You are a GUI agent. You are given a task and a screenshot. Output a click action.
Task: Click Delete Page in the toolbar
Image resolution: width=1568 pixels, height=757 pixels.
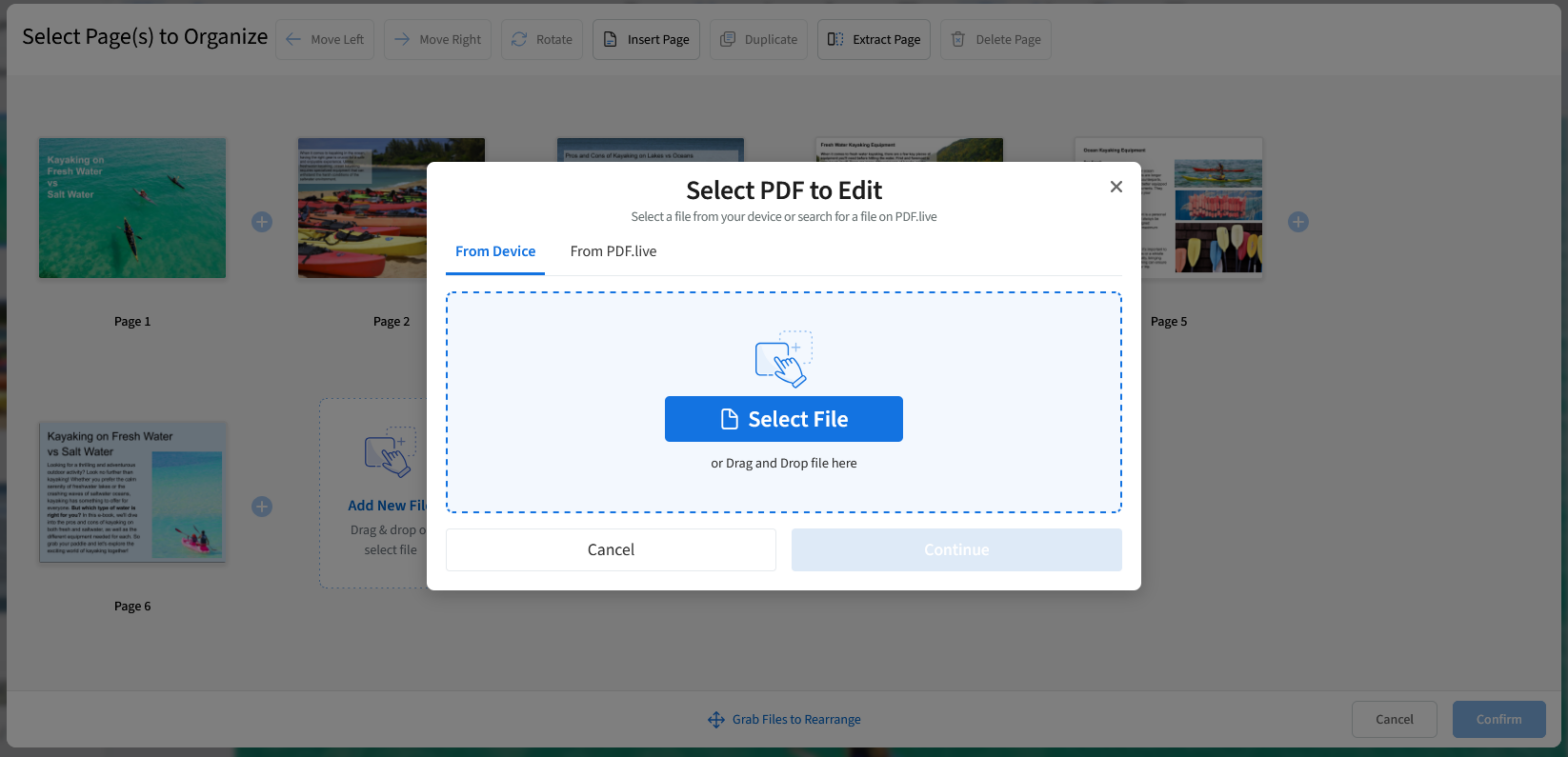pos(996,40)
